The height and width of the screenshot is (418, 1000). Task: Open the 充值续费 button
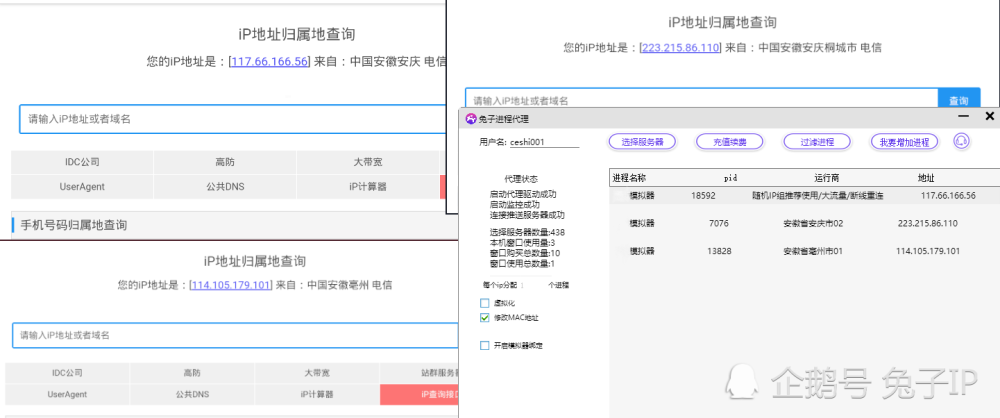[x=730, y=142]
